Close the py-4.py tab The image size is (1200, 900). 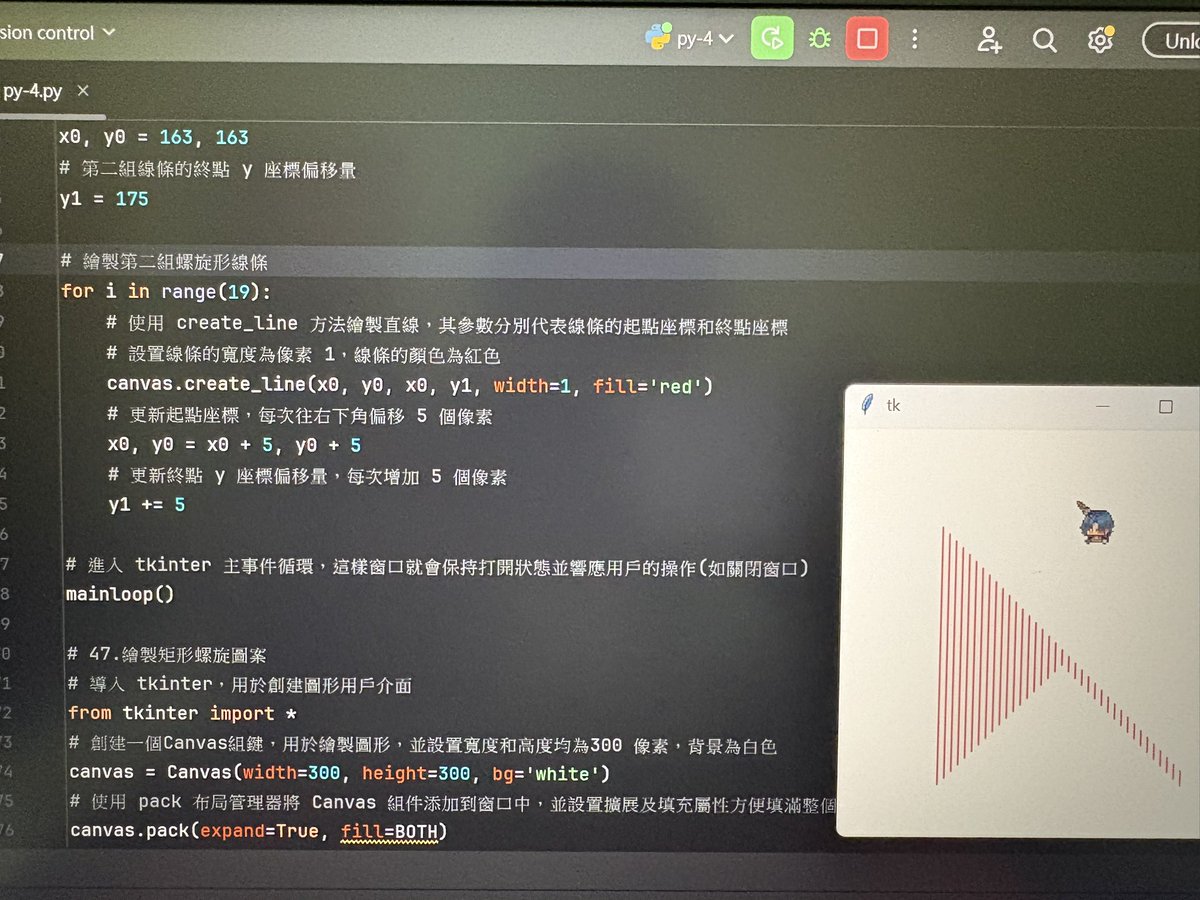[x=83, y=90]
